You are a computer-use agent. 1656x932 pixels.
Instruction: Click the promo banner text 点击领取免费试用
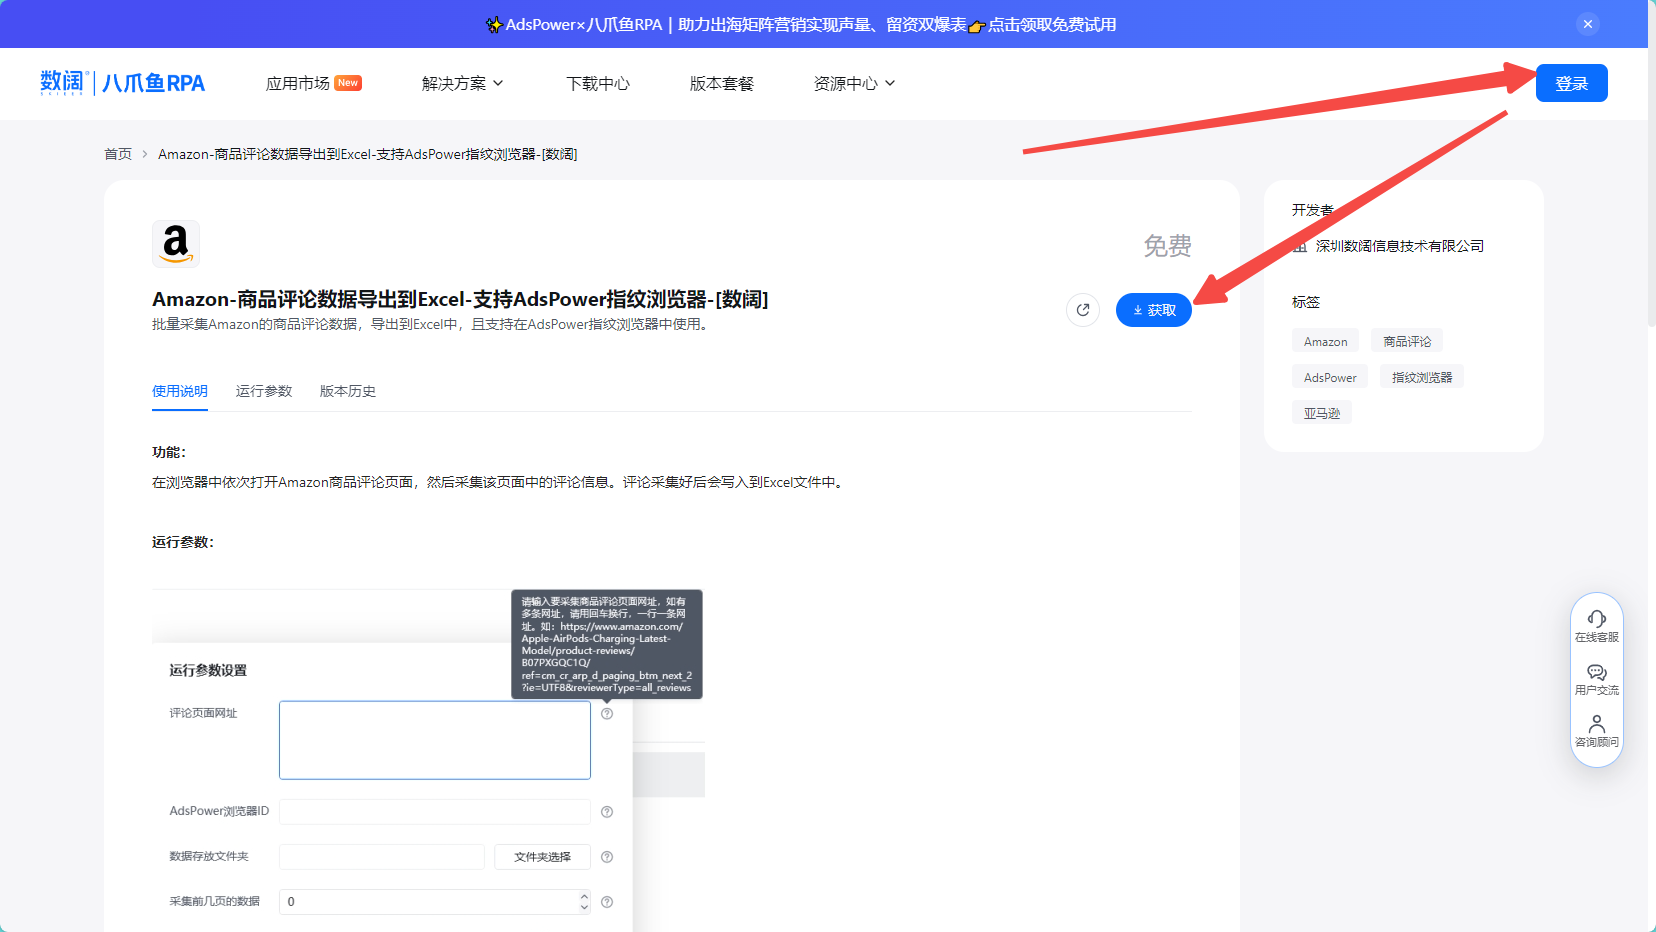point(1052,24)
